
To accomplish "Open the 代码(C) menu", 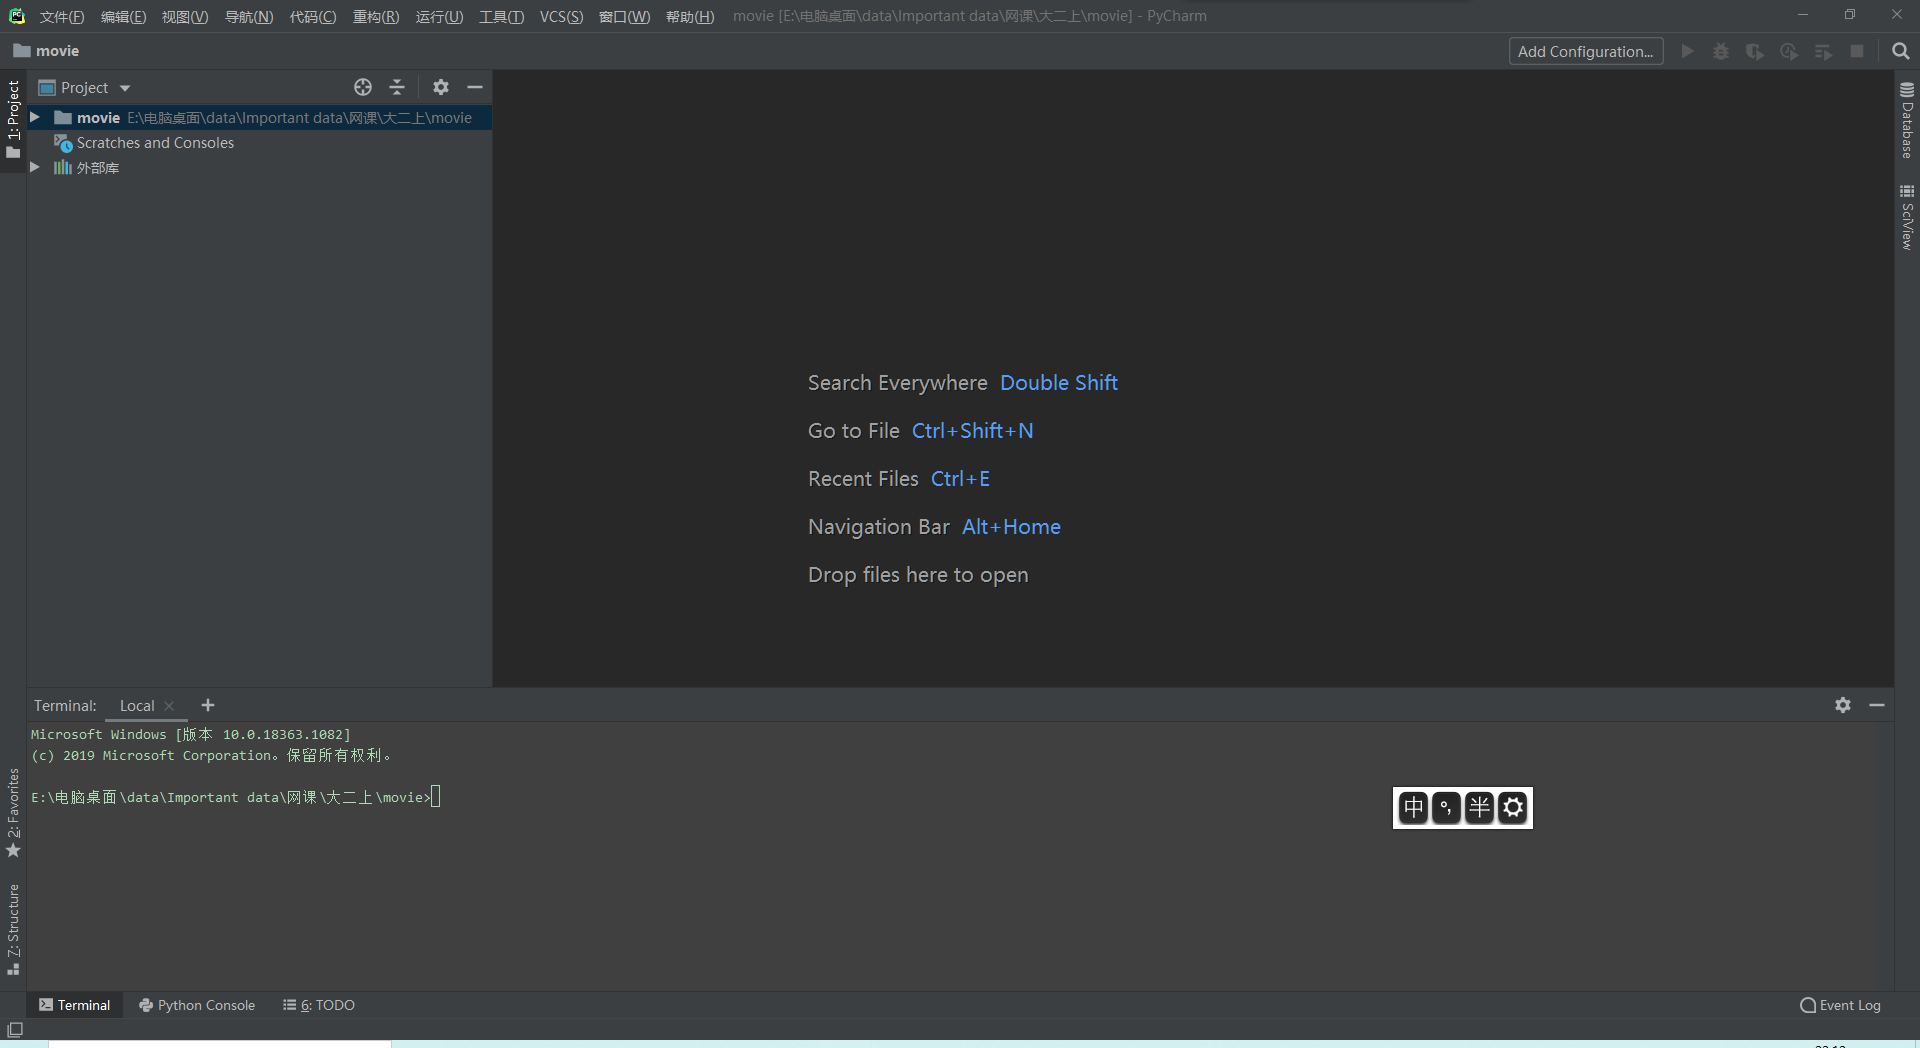I will click(x=313, y=16).
